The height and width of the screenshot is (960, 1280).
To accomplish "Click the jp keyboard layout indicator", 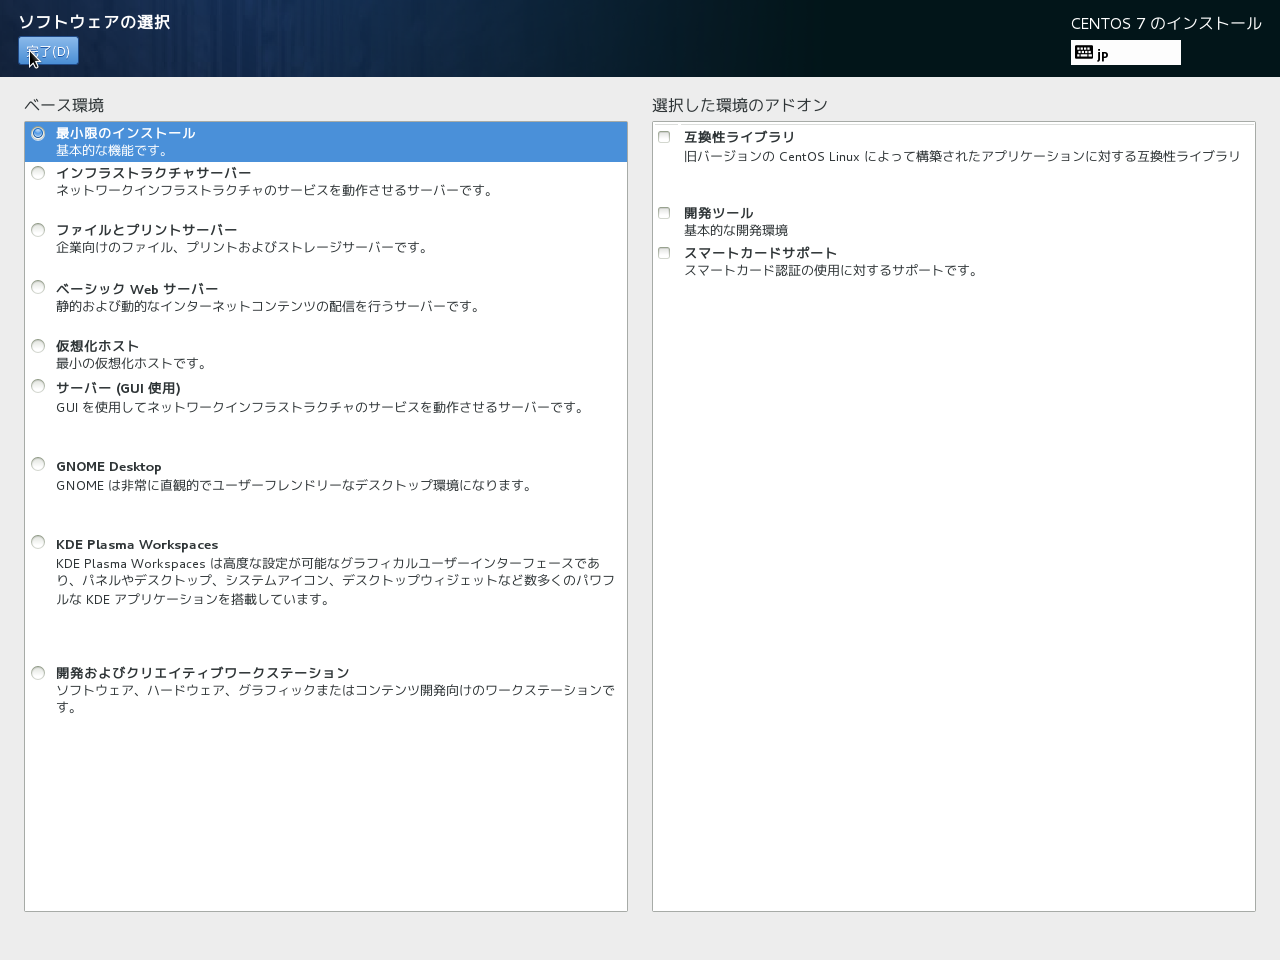I will 1125,53.
